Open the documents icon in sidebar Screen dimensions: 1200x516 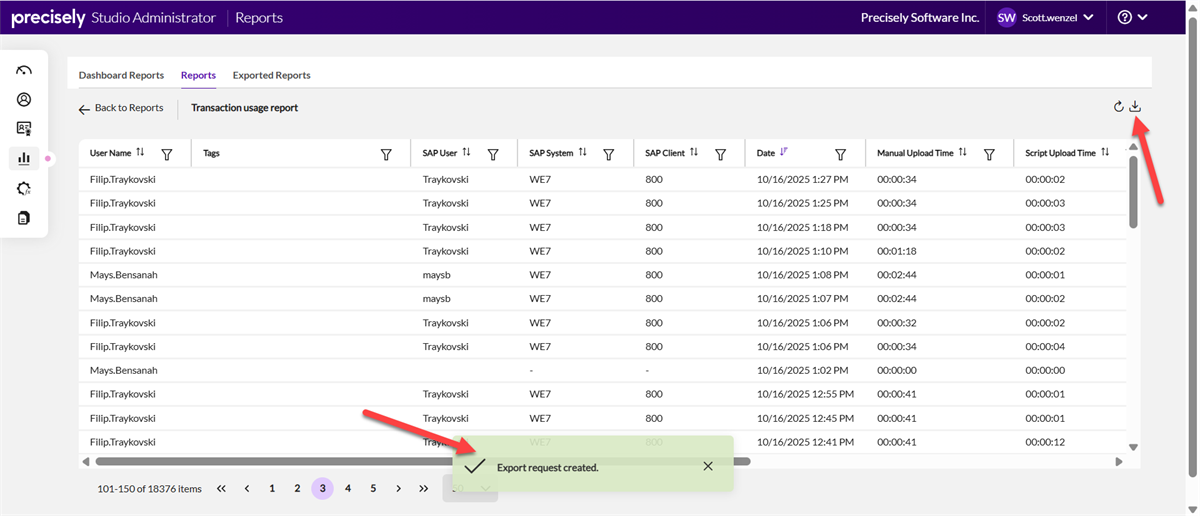[x=24, y=217]
